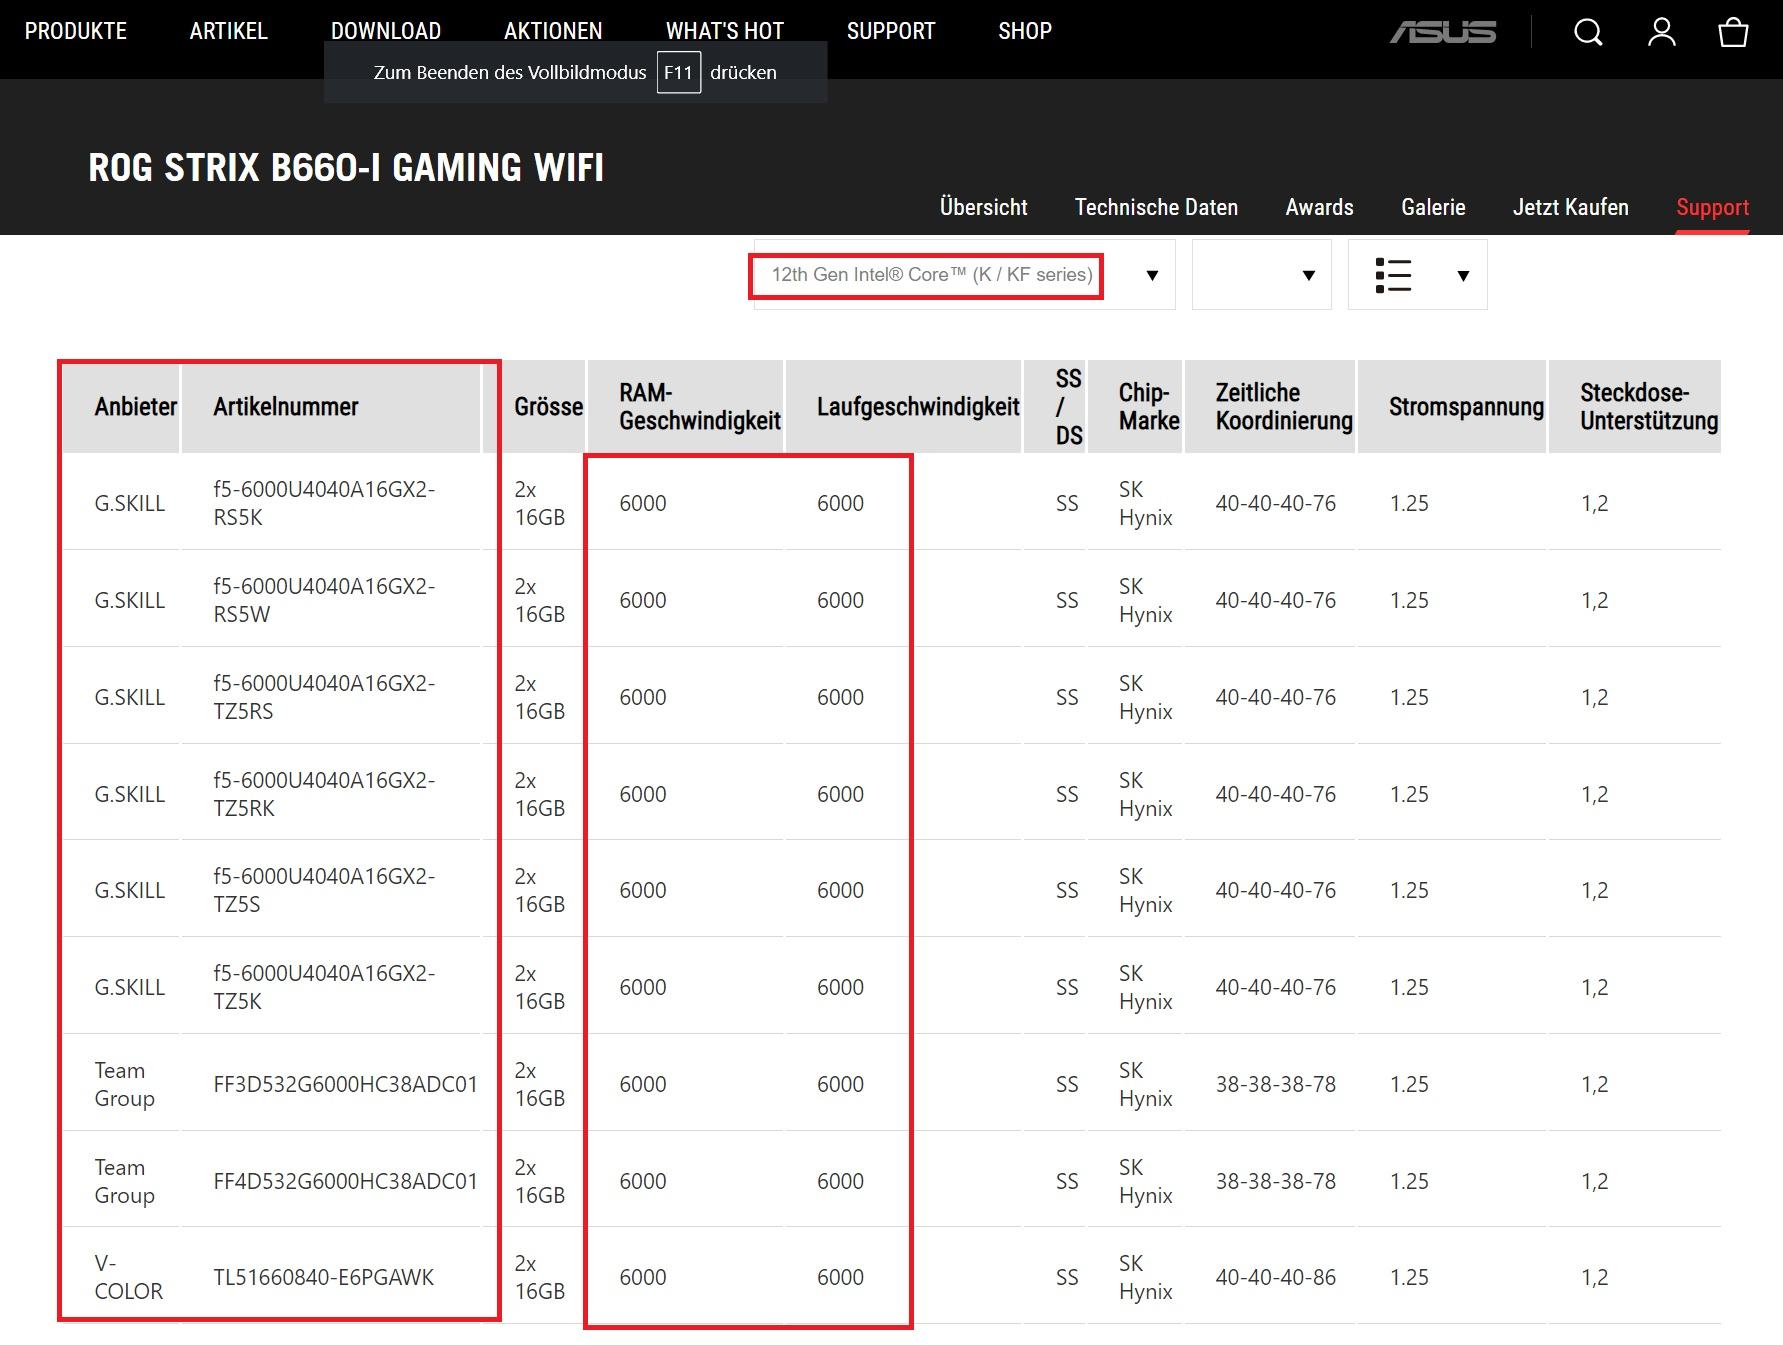1783x1345 pixels.
Task: Click Team Group vendor in FF4D532G6000HC38ADC01 row
Action: (x=124, y=1181)
